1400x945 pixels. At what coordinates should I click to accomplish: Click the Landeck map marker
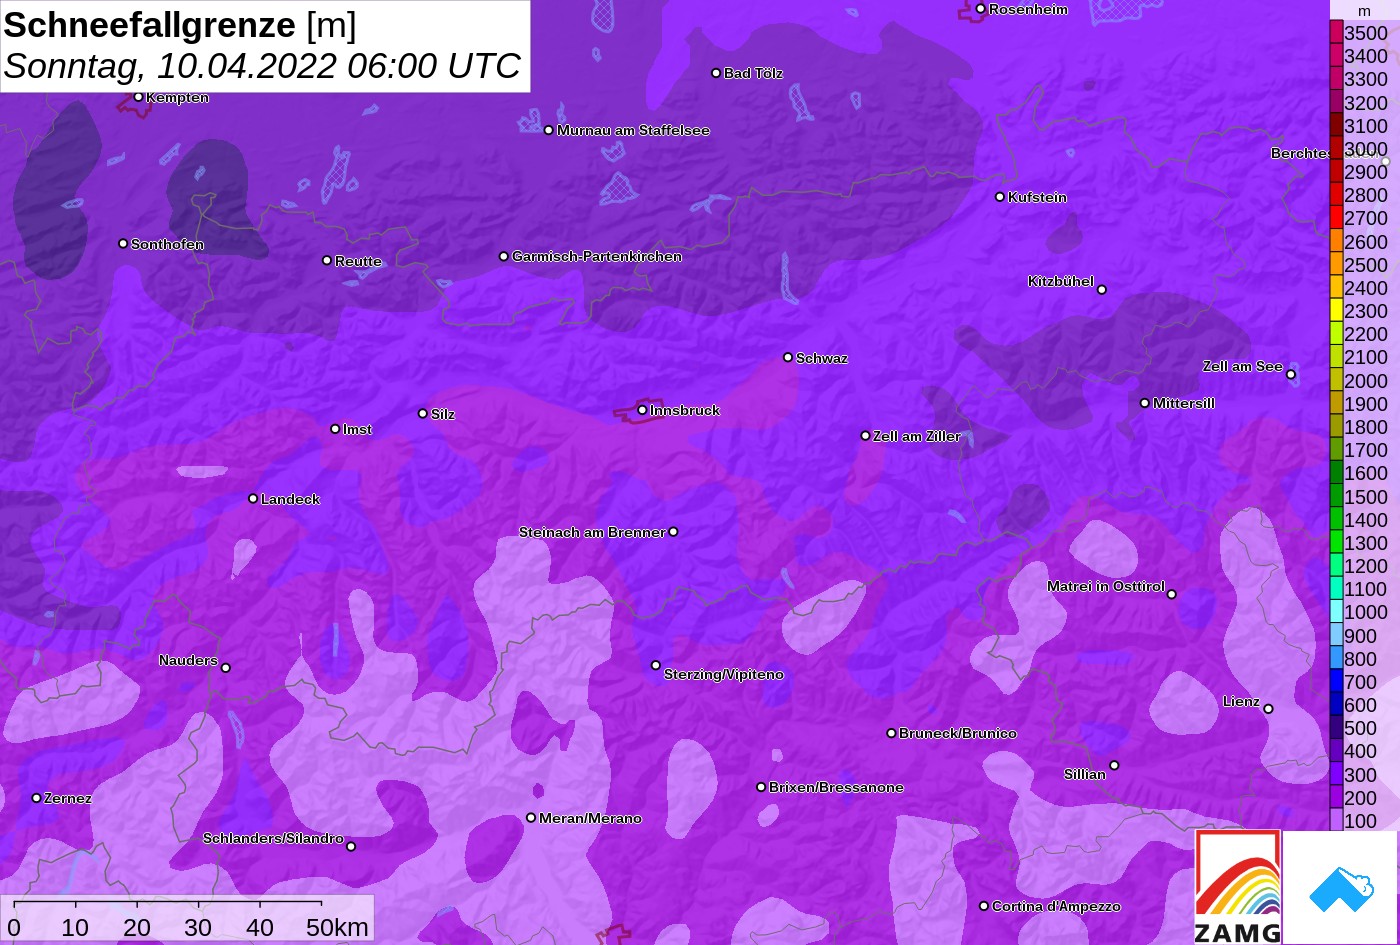tap(253, 499)
